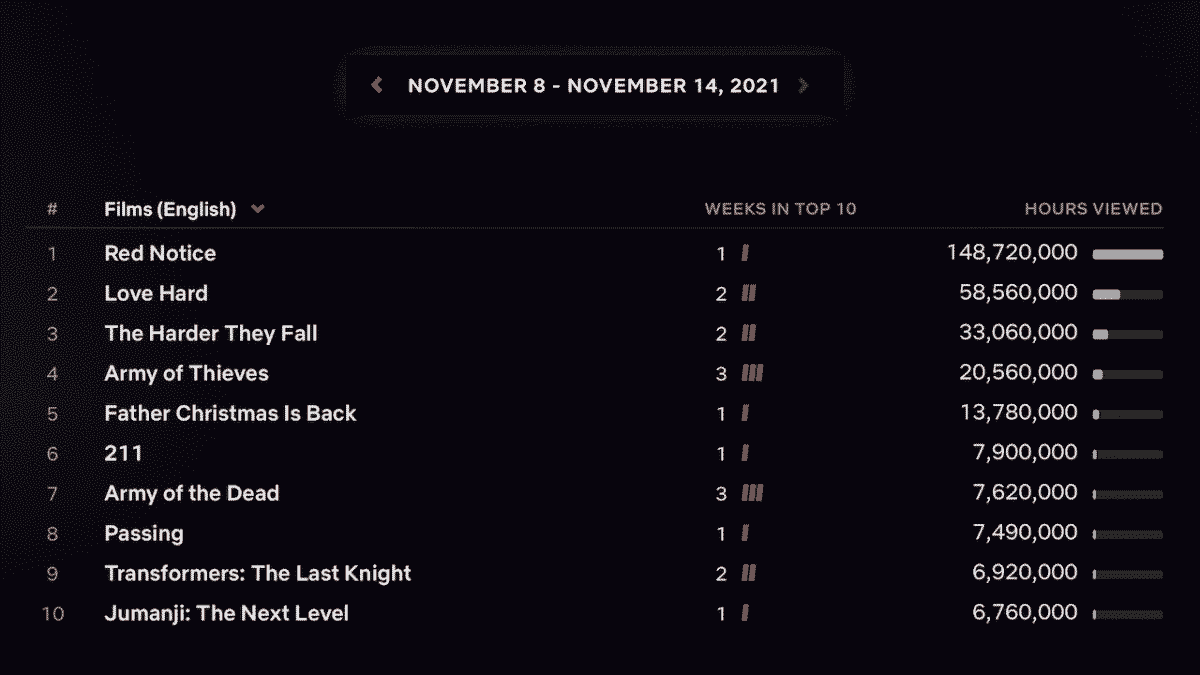Open the Films (English) category dropdown
Image resolution: width=1200 pixels, height=675 pixels.
(x=185, y=210)
